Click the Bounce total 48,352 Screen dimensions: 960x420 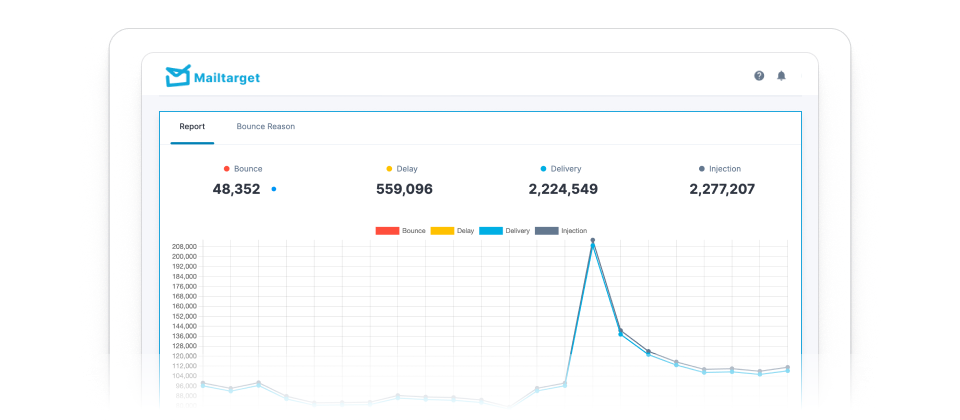[236, 189]
